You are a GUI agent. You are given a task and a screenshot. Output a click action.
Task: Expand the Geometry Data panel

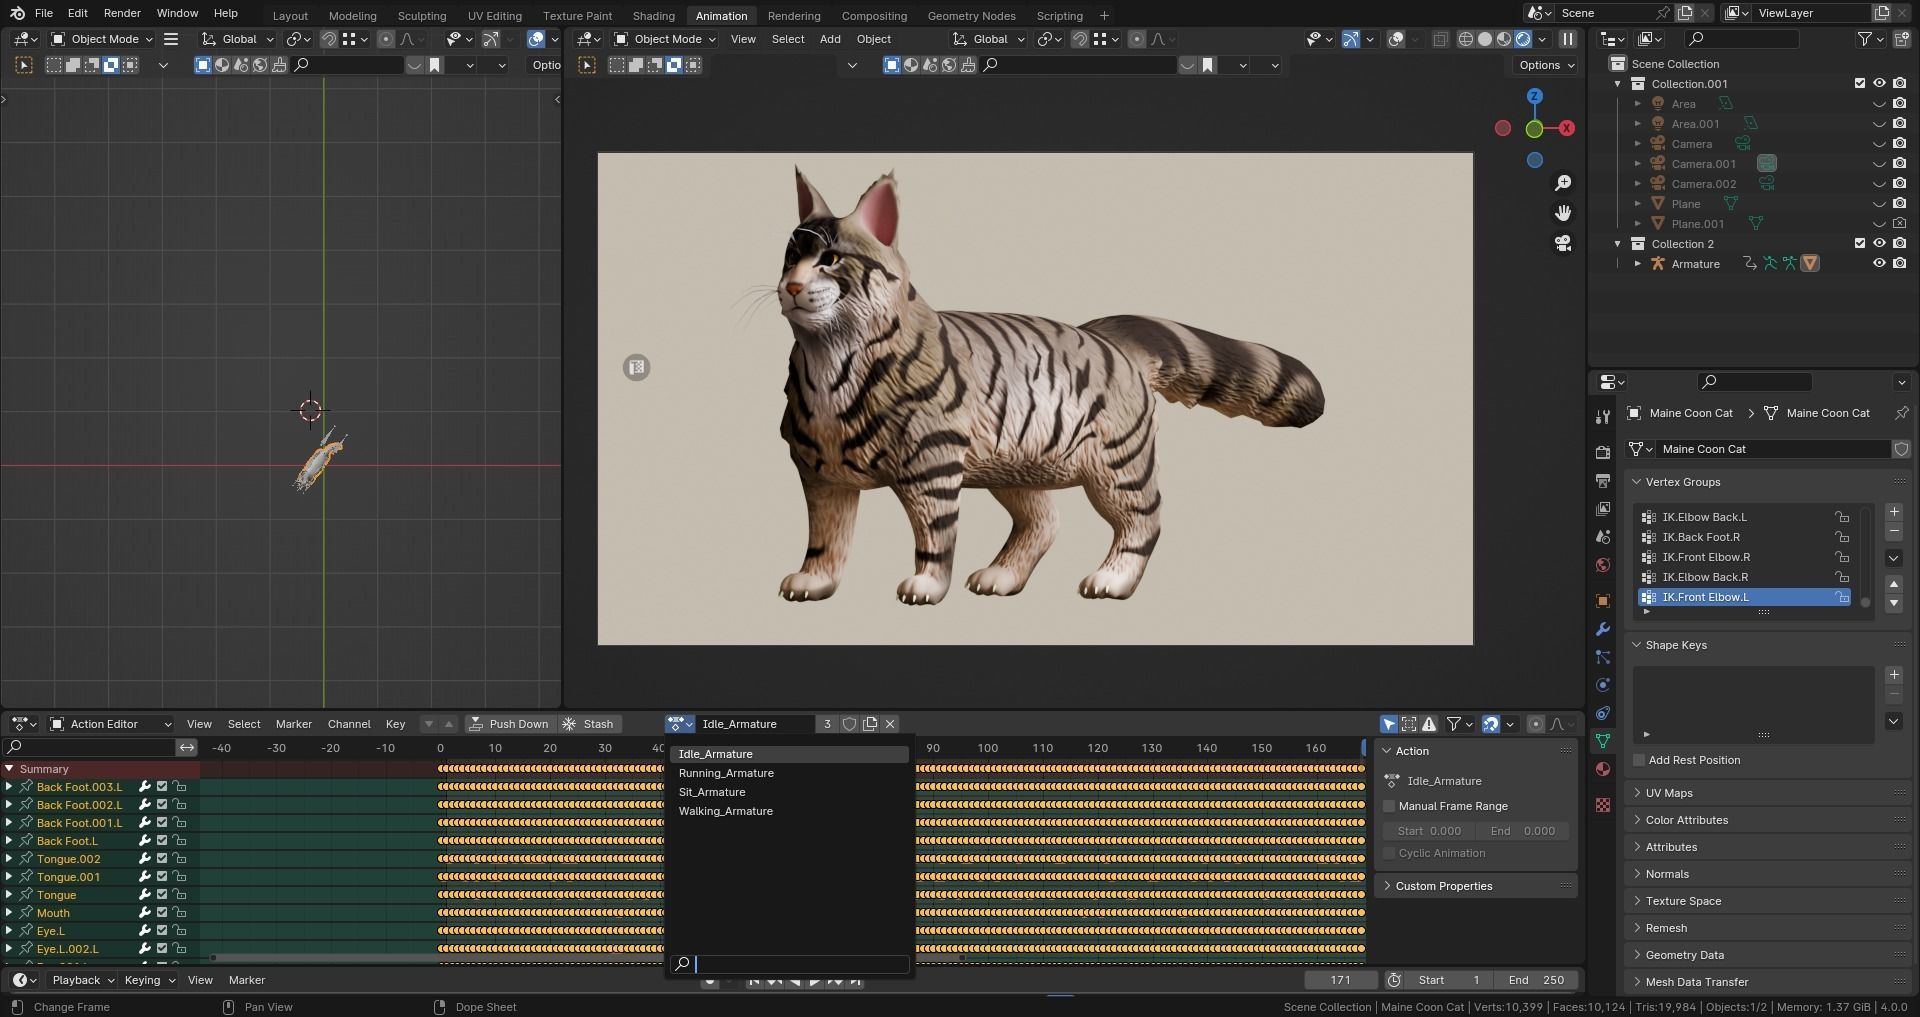[1684, 955]
